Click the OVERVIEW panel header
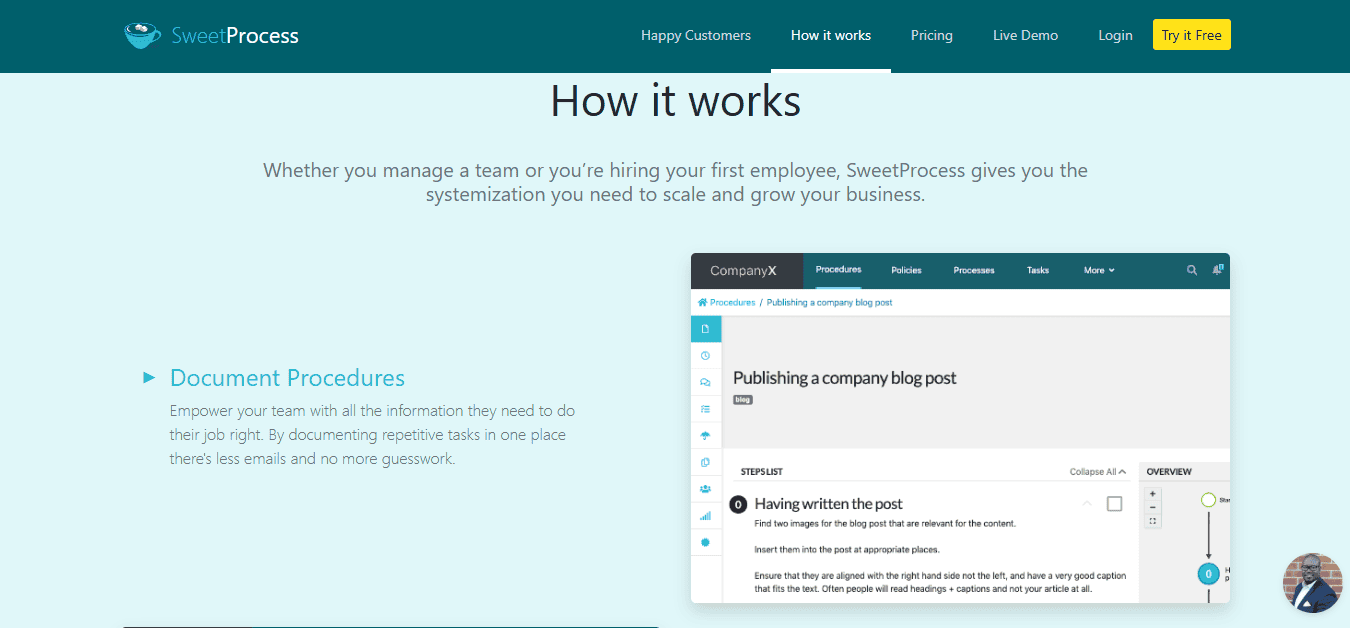Viewport: 1350px width, 628px height. click(1169, 472)
